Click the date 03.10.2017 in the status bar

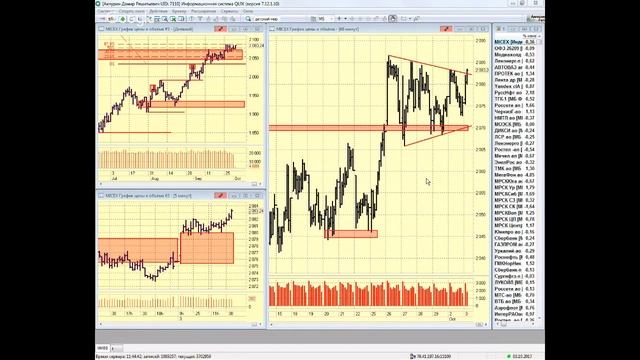coord(521,356)
